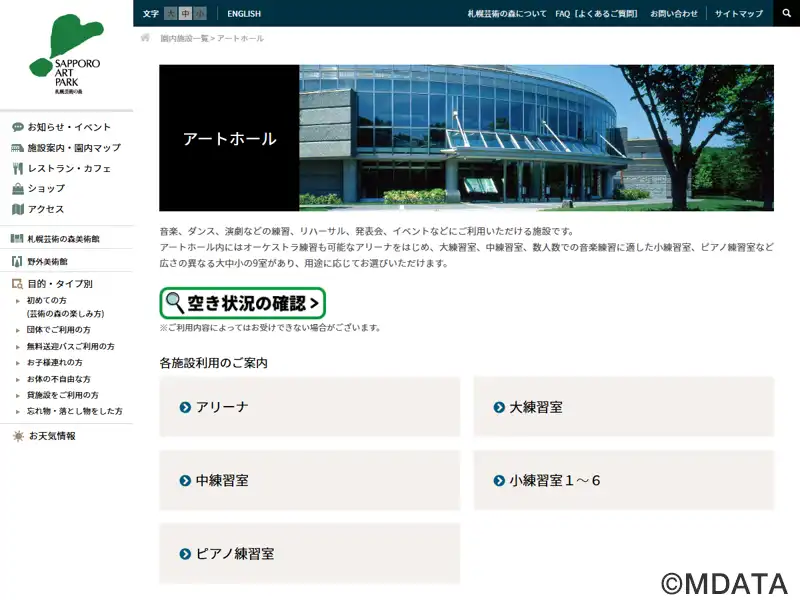Image resolution: width=800 pixels, height=600 pixels.
Task: Click the shopping bag icon for ショップ
Action: (x=17, y=189)
